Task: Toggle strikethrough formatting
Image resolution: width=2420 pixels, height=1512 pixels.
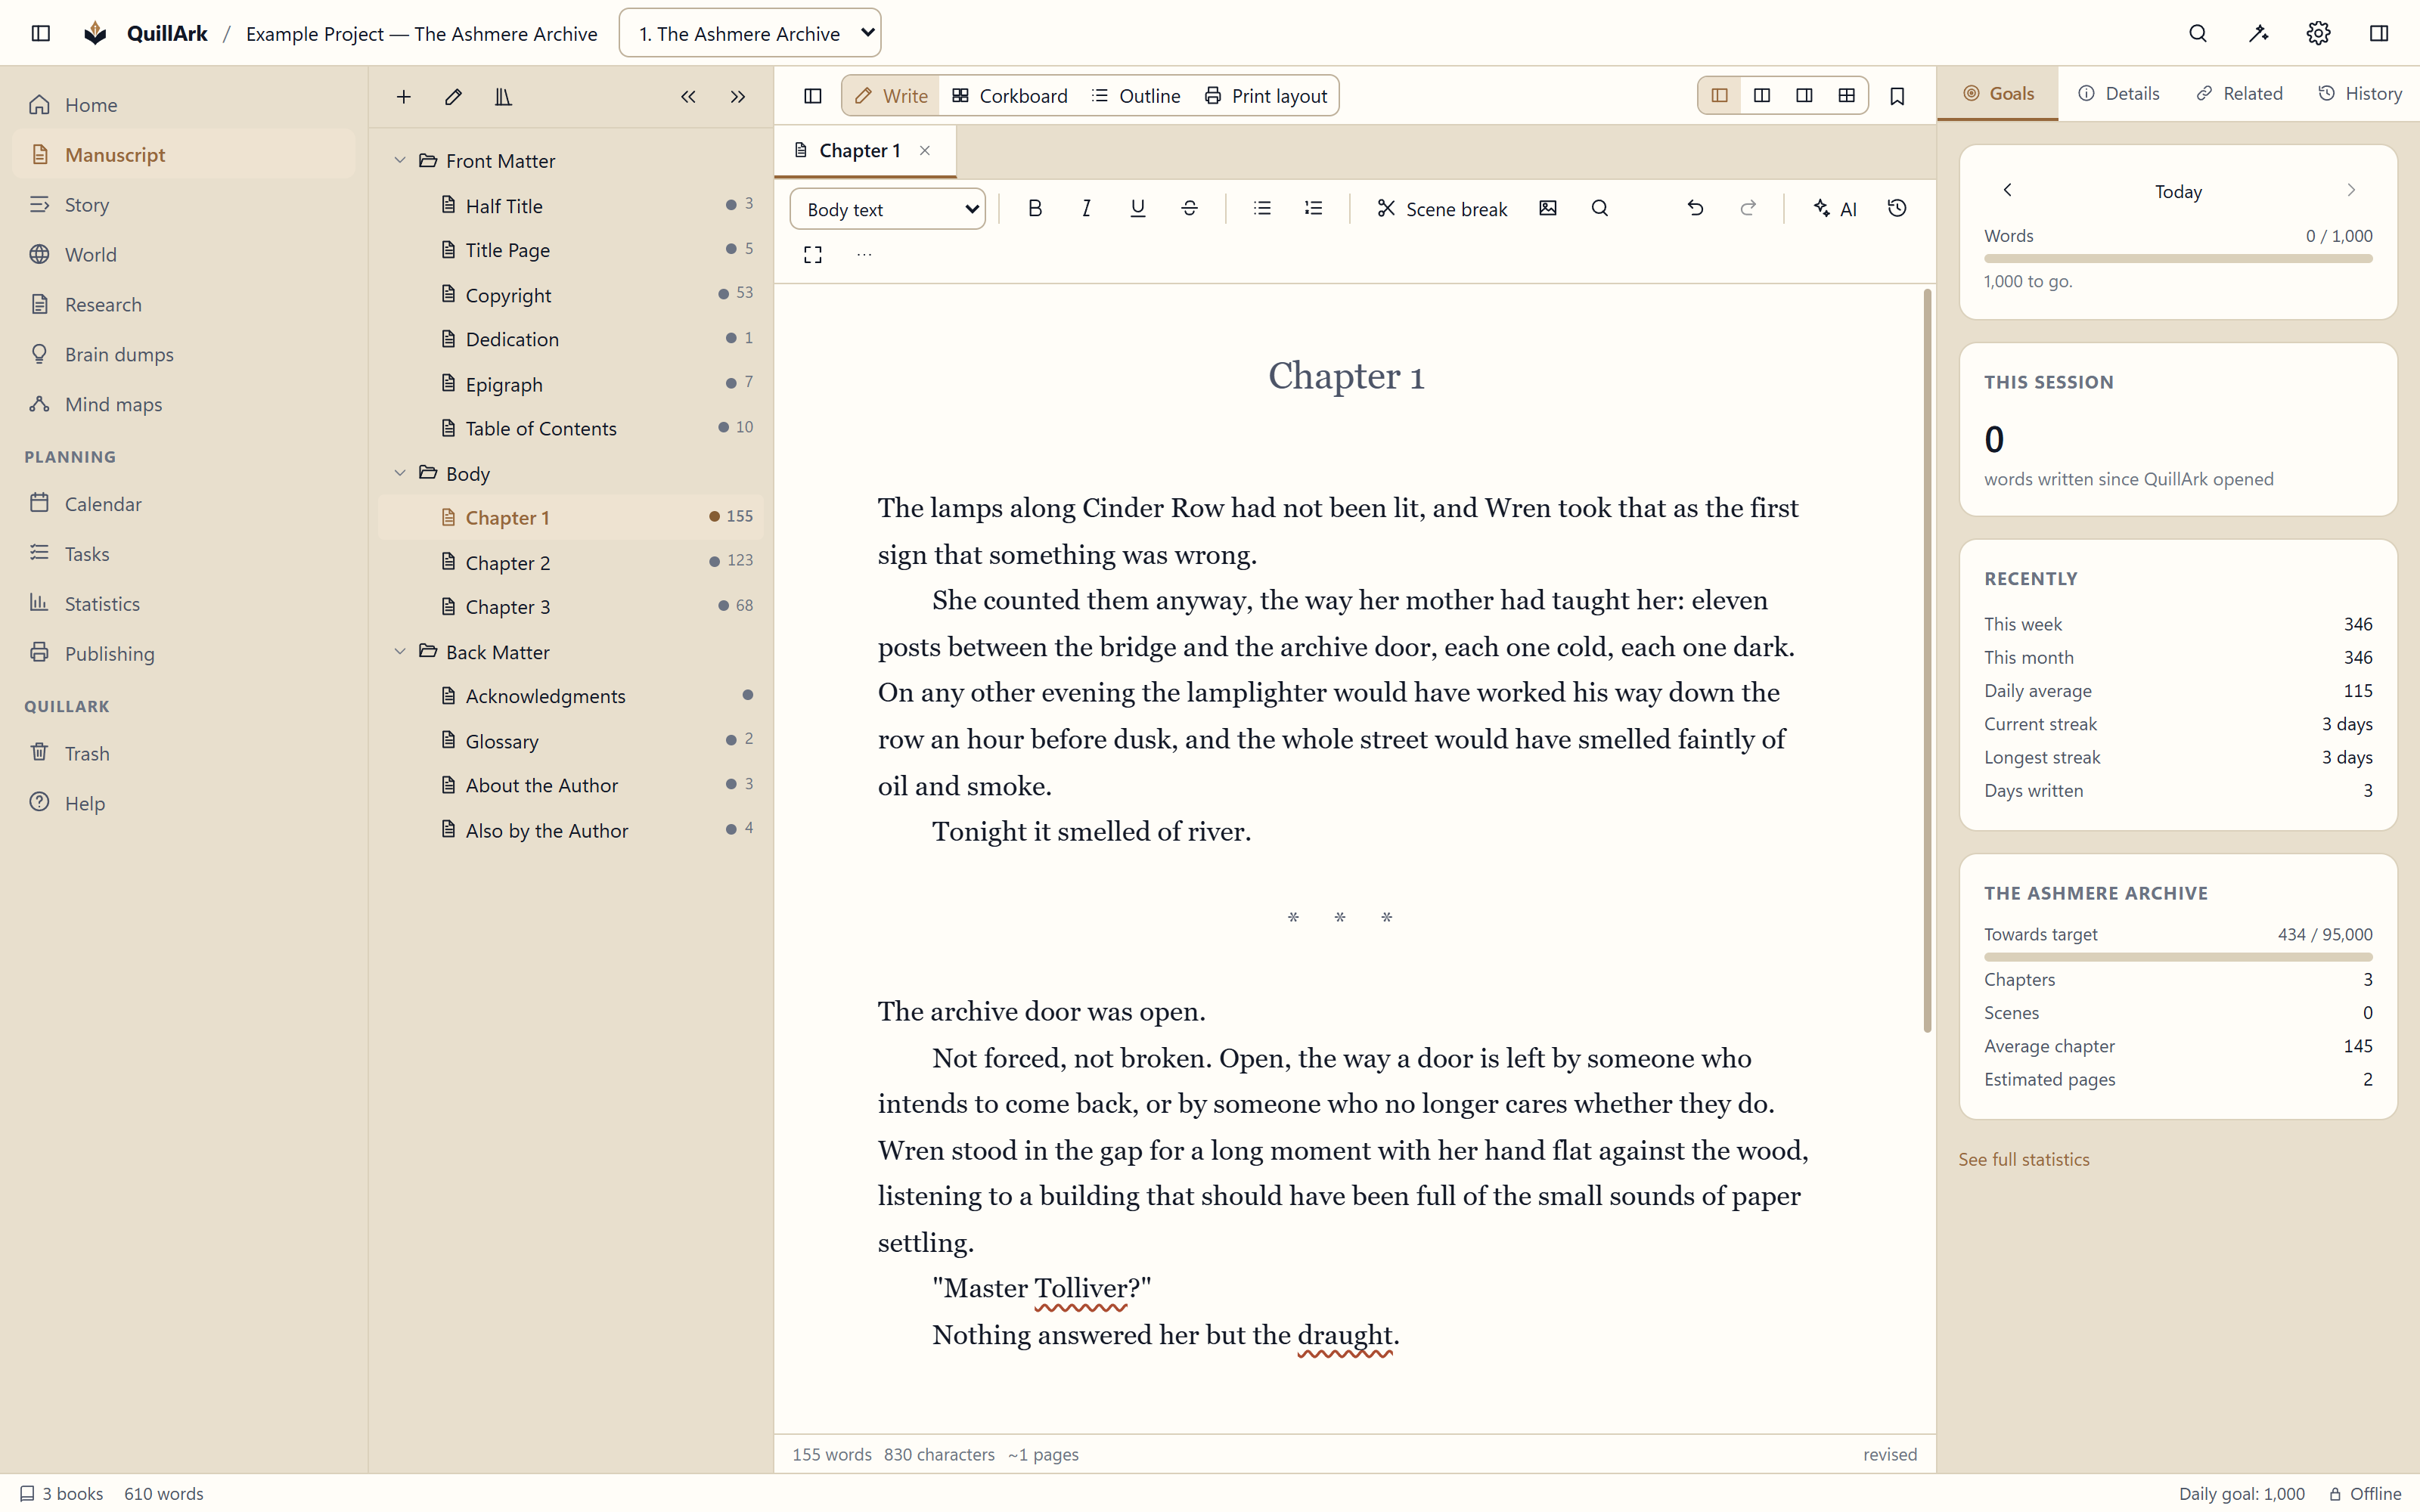Action: click(1189, 208)
